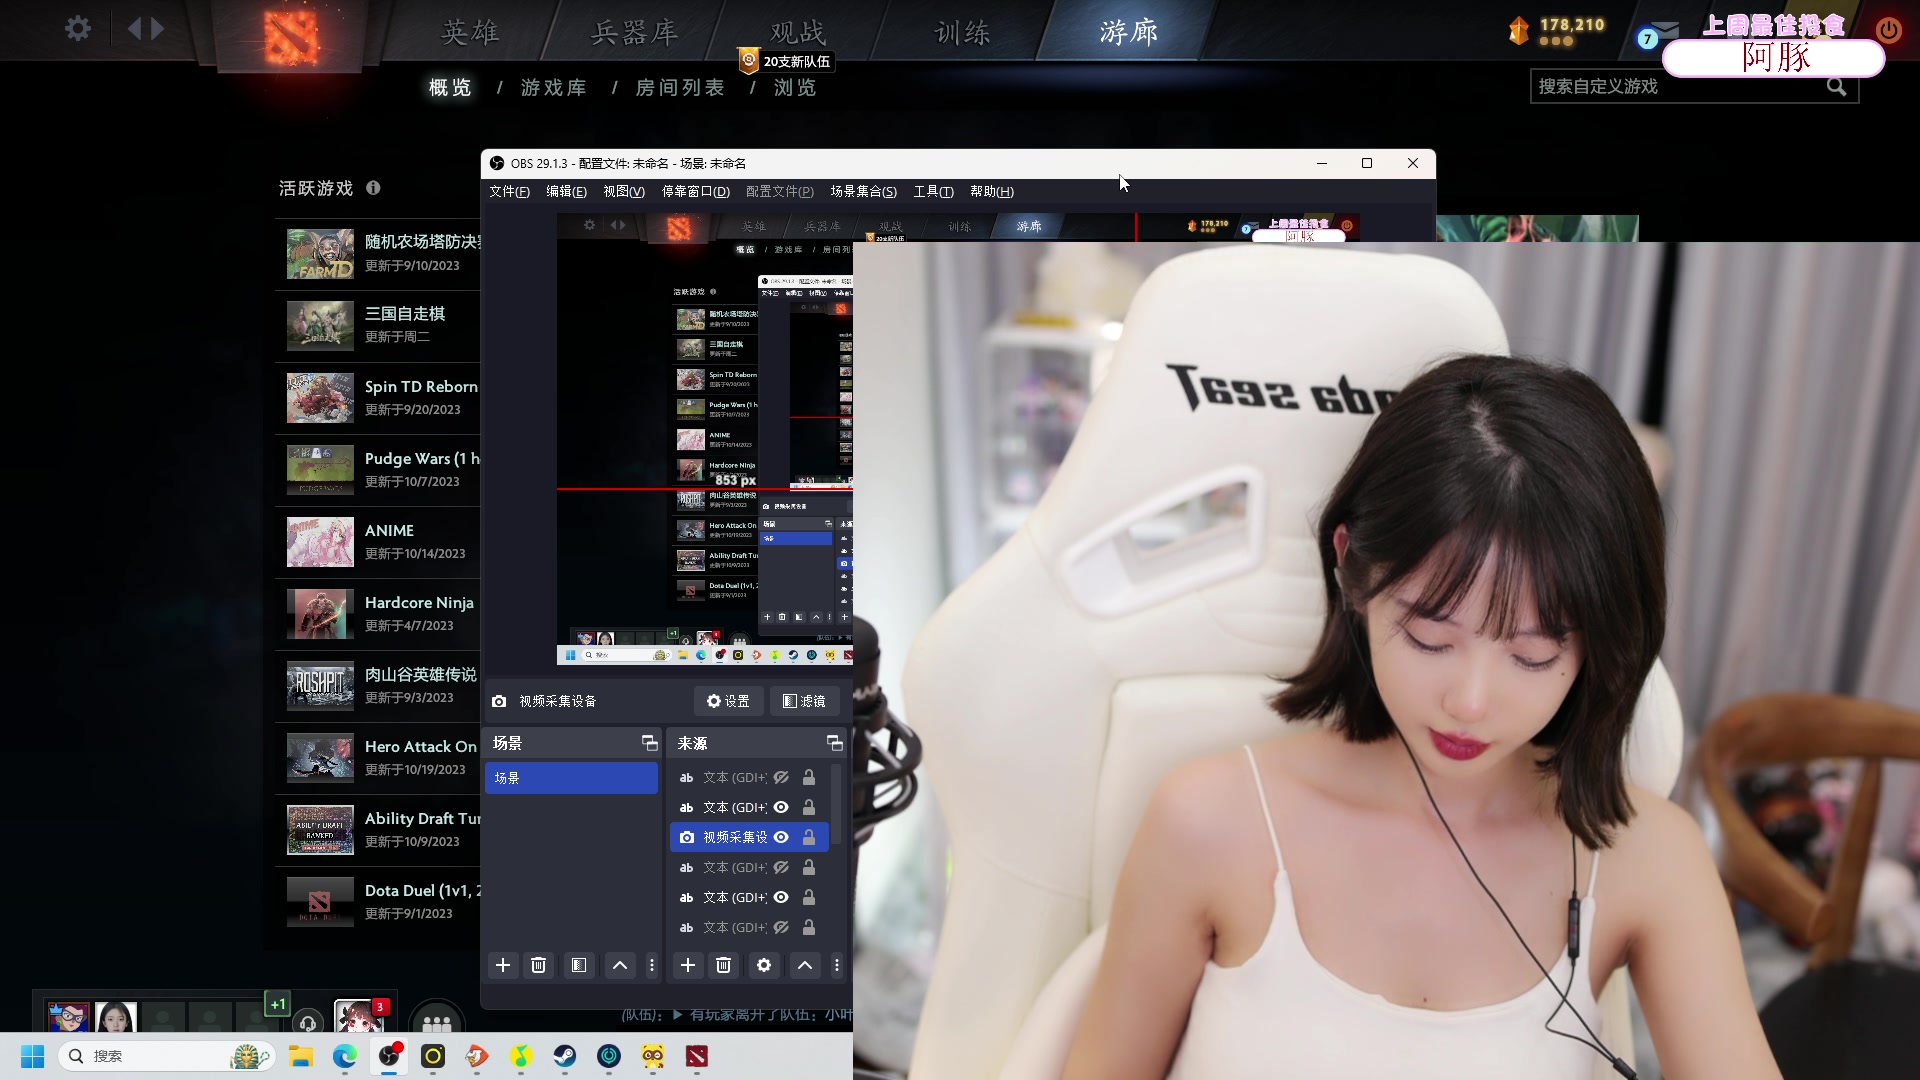Open OBS 文件(F) menu
The width and height of the screenshot is (1920, 1080).
click(509, 192)
